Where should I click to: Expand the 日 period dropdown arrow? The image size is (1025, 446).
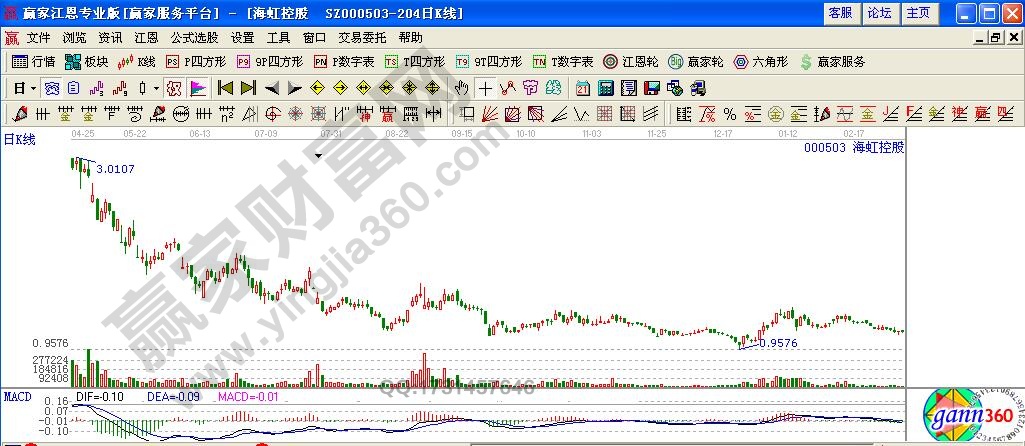click(x=32, y=88)
